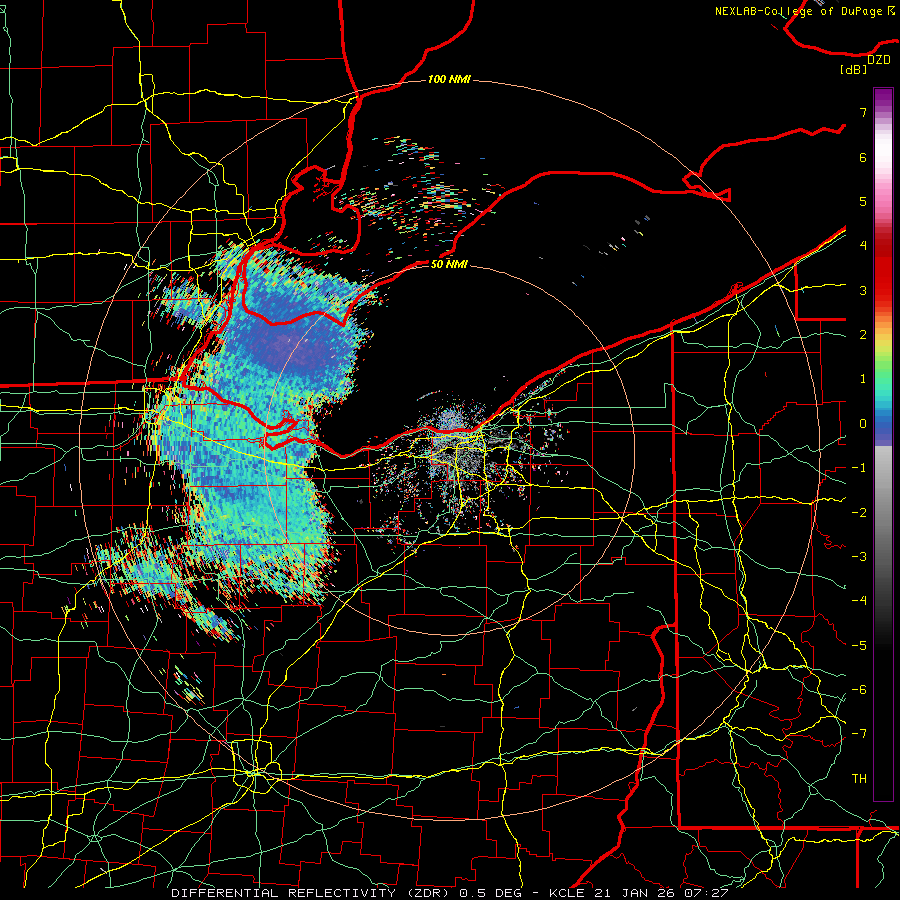Click the 100 NMI range ring label
Image resolution: width=900 pixels, height=900 pixels.
pos(449,79)
